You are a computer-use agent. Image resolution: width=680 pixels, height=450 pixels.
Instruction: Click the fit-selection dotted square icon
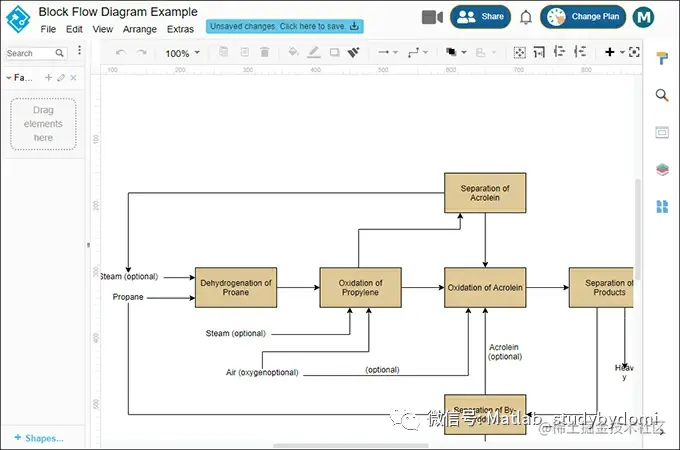coord(520,52)
